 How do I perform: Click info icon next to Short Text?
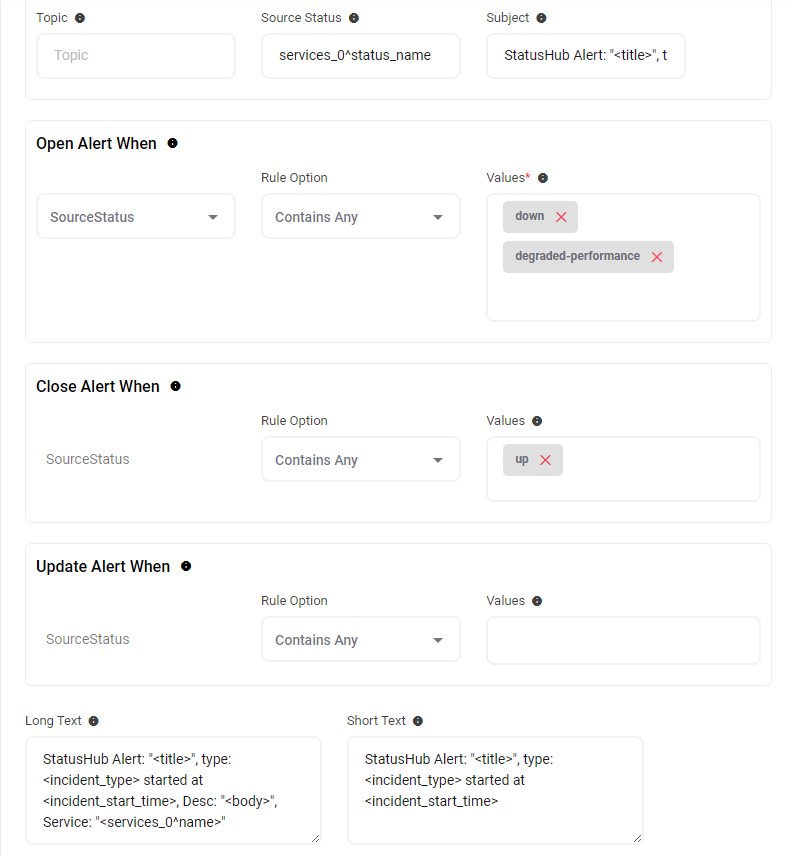(x=418, y=721)
